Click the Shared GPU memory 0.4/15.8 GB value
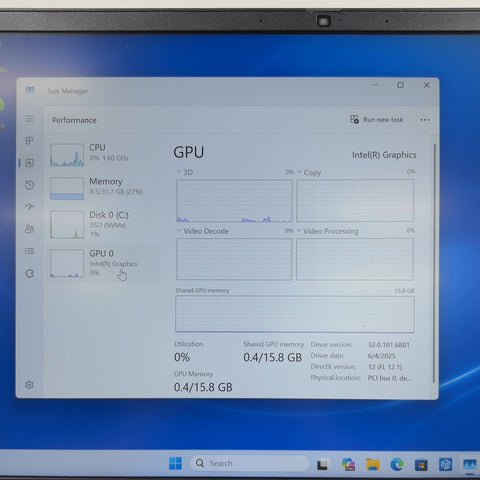Image resolution: width=480 pixels, height=480 pixels. coord(273,357)
